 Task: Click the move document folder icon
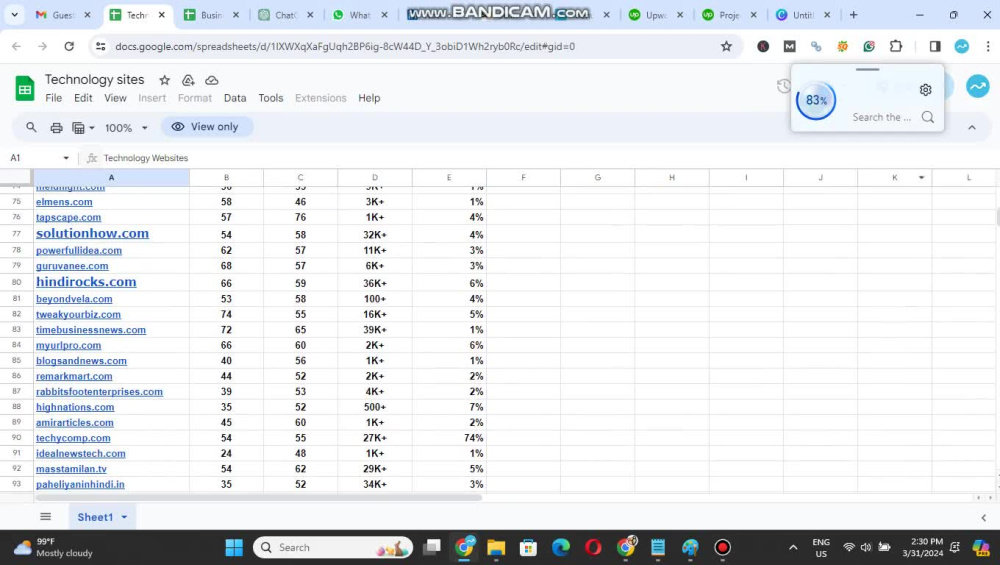pos(188,80)
